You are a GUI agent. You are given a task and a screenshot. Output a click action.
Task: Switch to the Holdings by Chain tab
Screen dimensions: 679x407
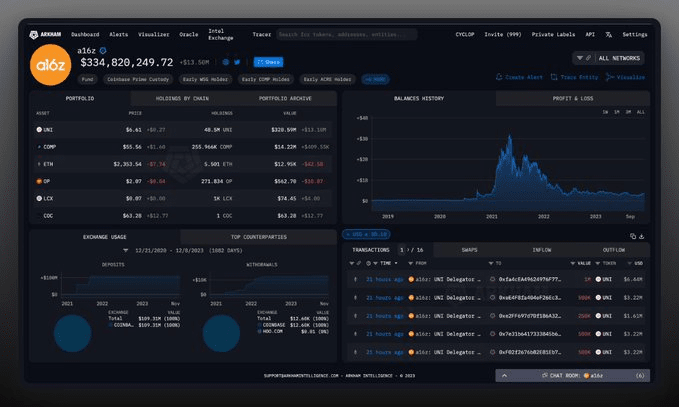tap(182, 99)
